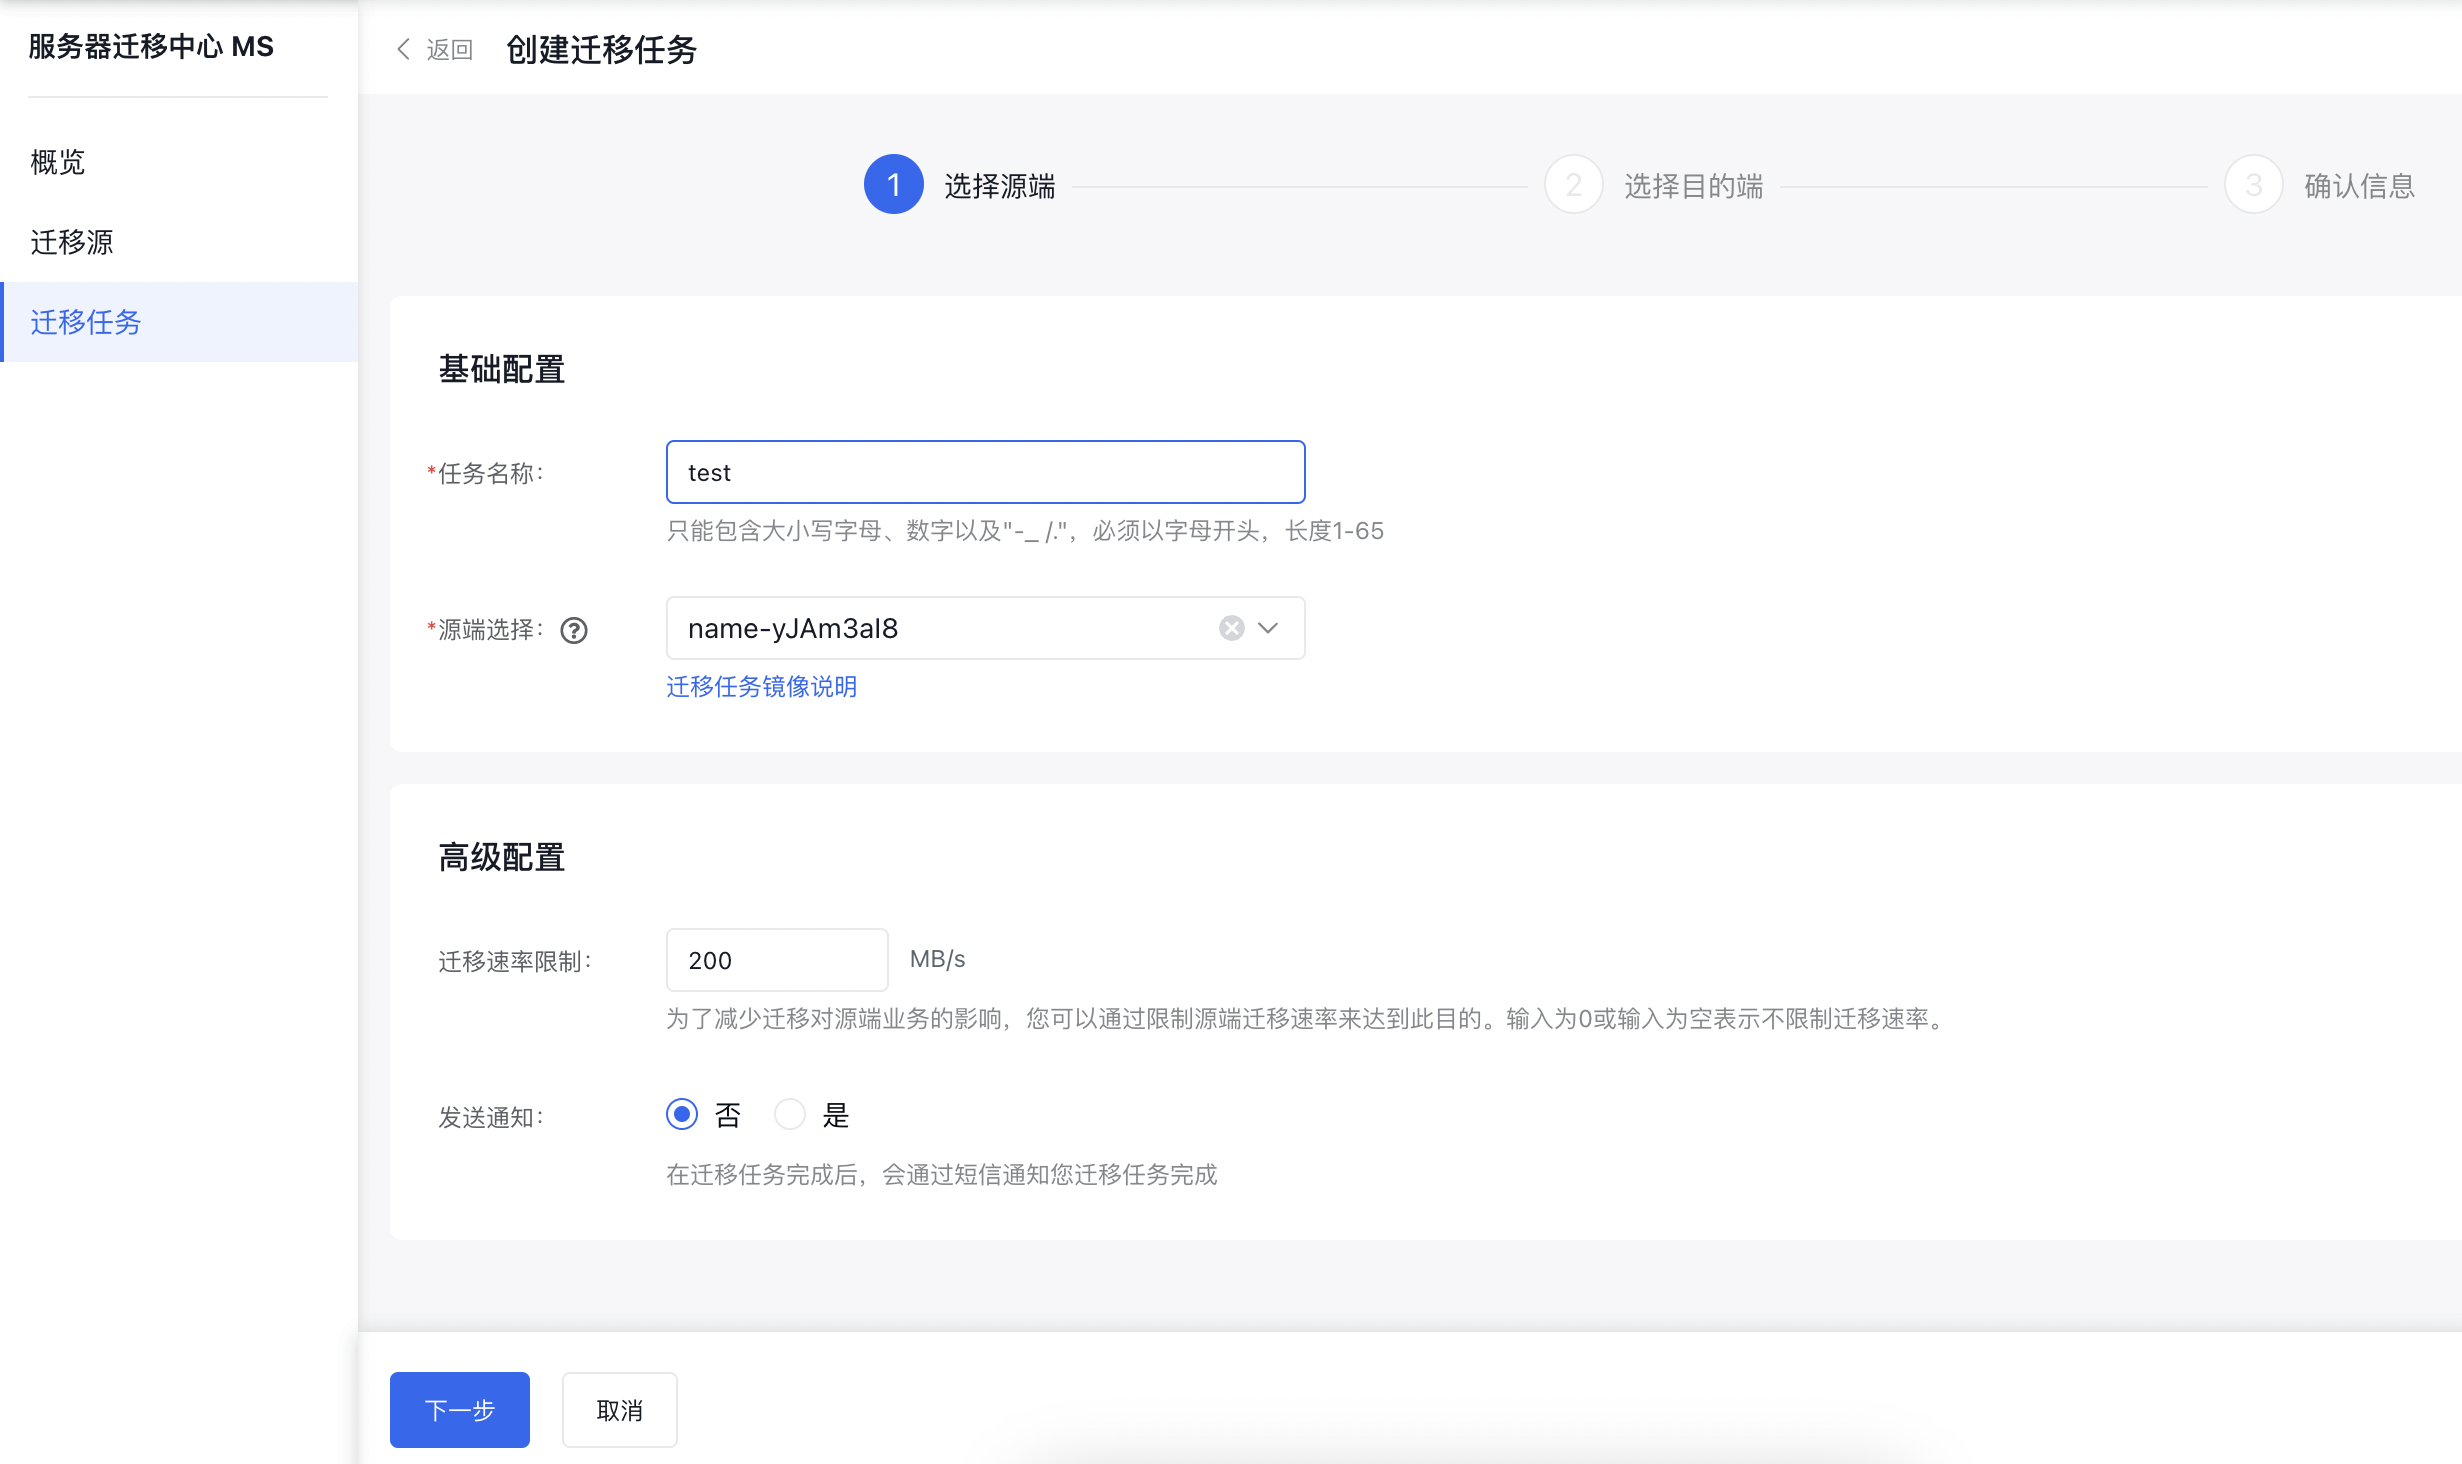Open the 迁移任务镜像说明 link
The height and width of the screenshot is (1464, 2462).
(x=762, y=687)
